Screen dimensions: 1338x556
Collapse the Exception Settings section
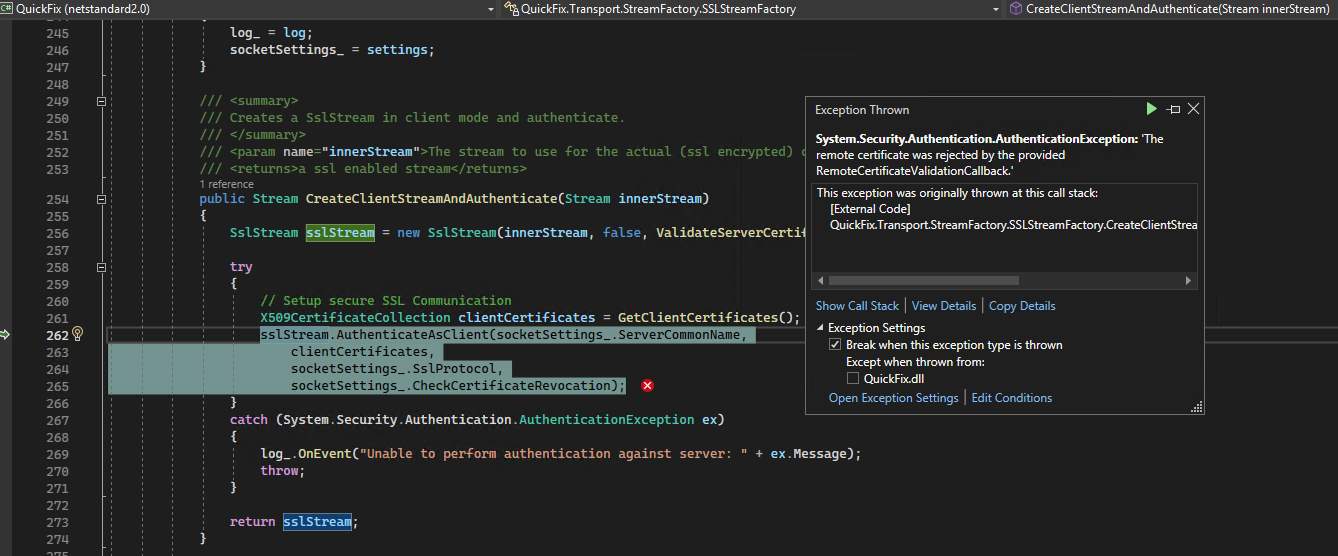click(821, 328)
